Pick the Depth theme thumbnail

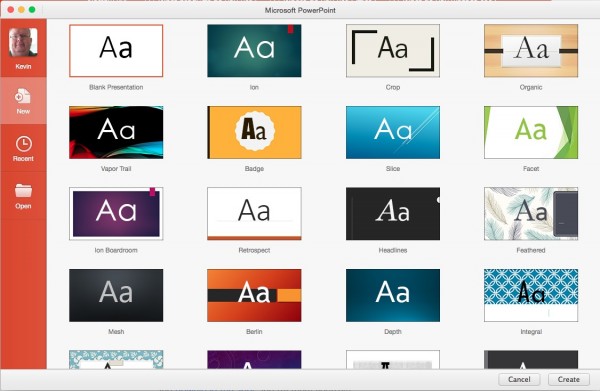coord(393,295)
